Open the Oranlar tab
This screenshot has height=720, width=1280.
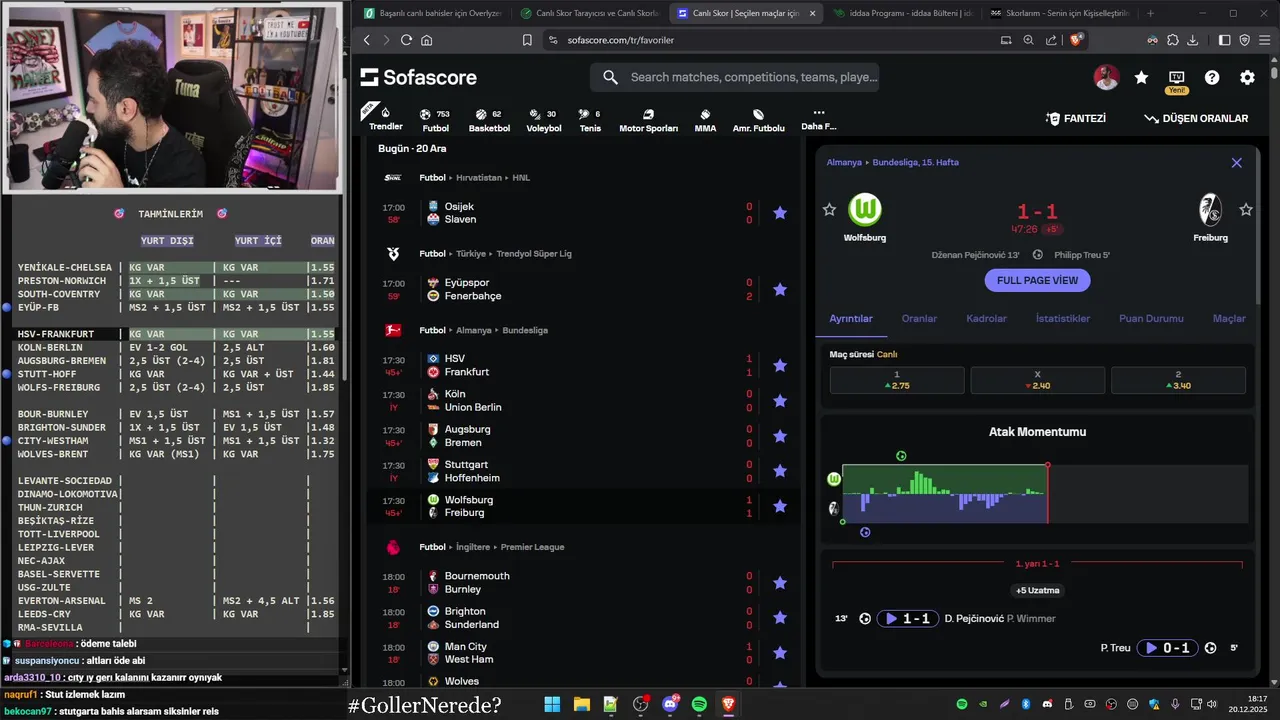tap(919, 319)
